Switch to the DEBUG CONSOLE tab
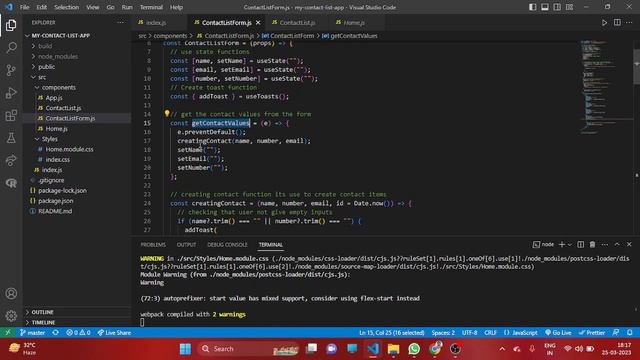Image resolution: width=640 pixels, height=360 pixels. (227, 244)
